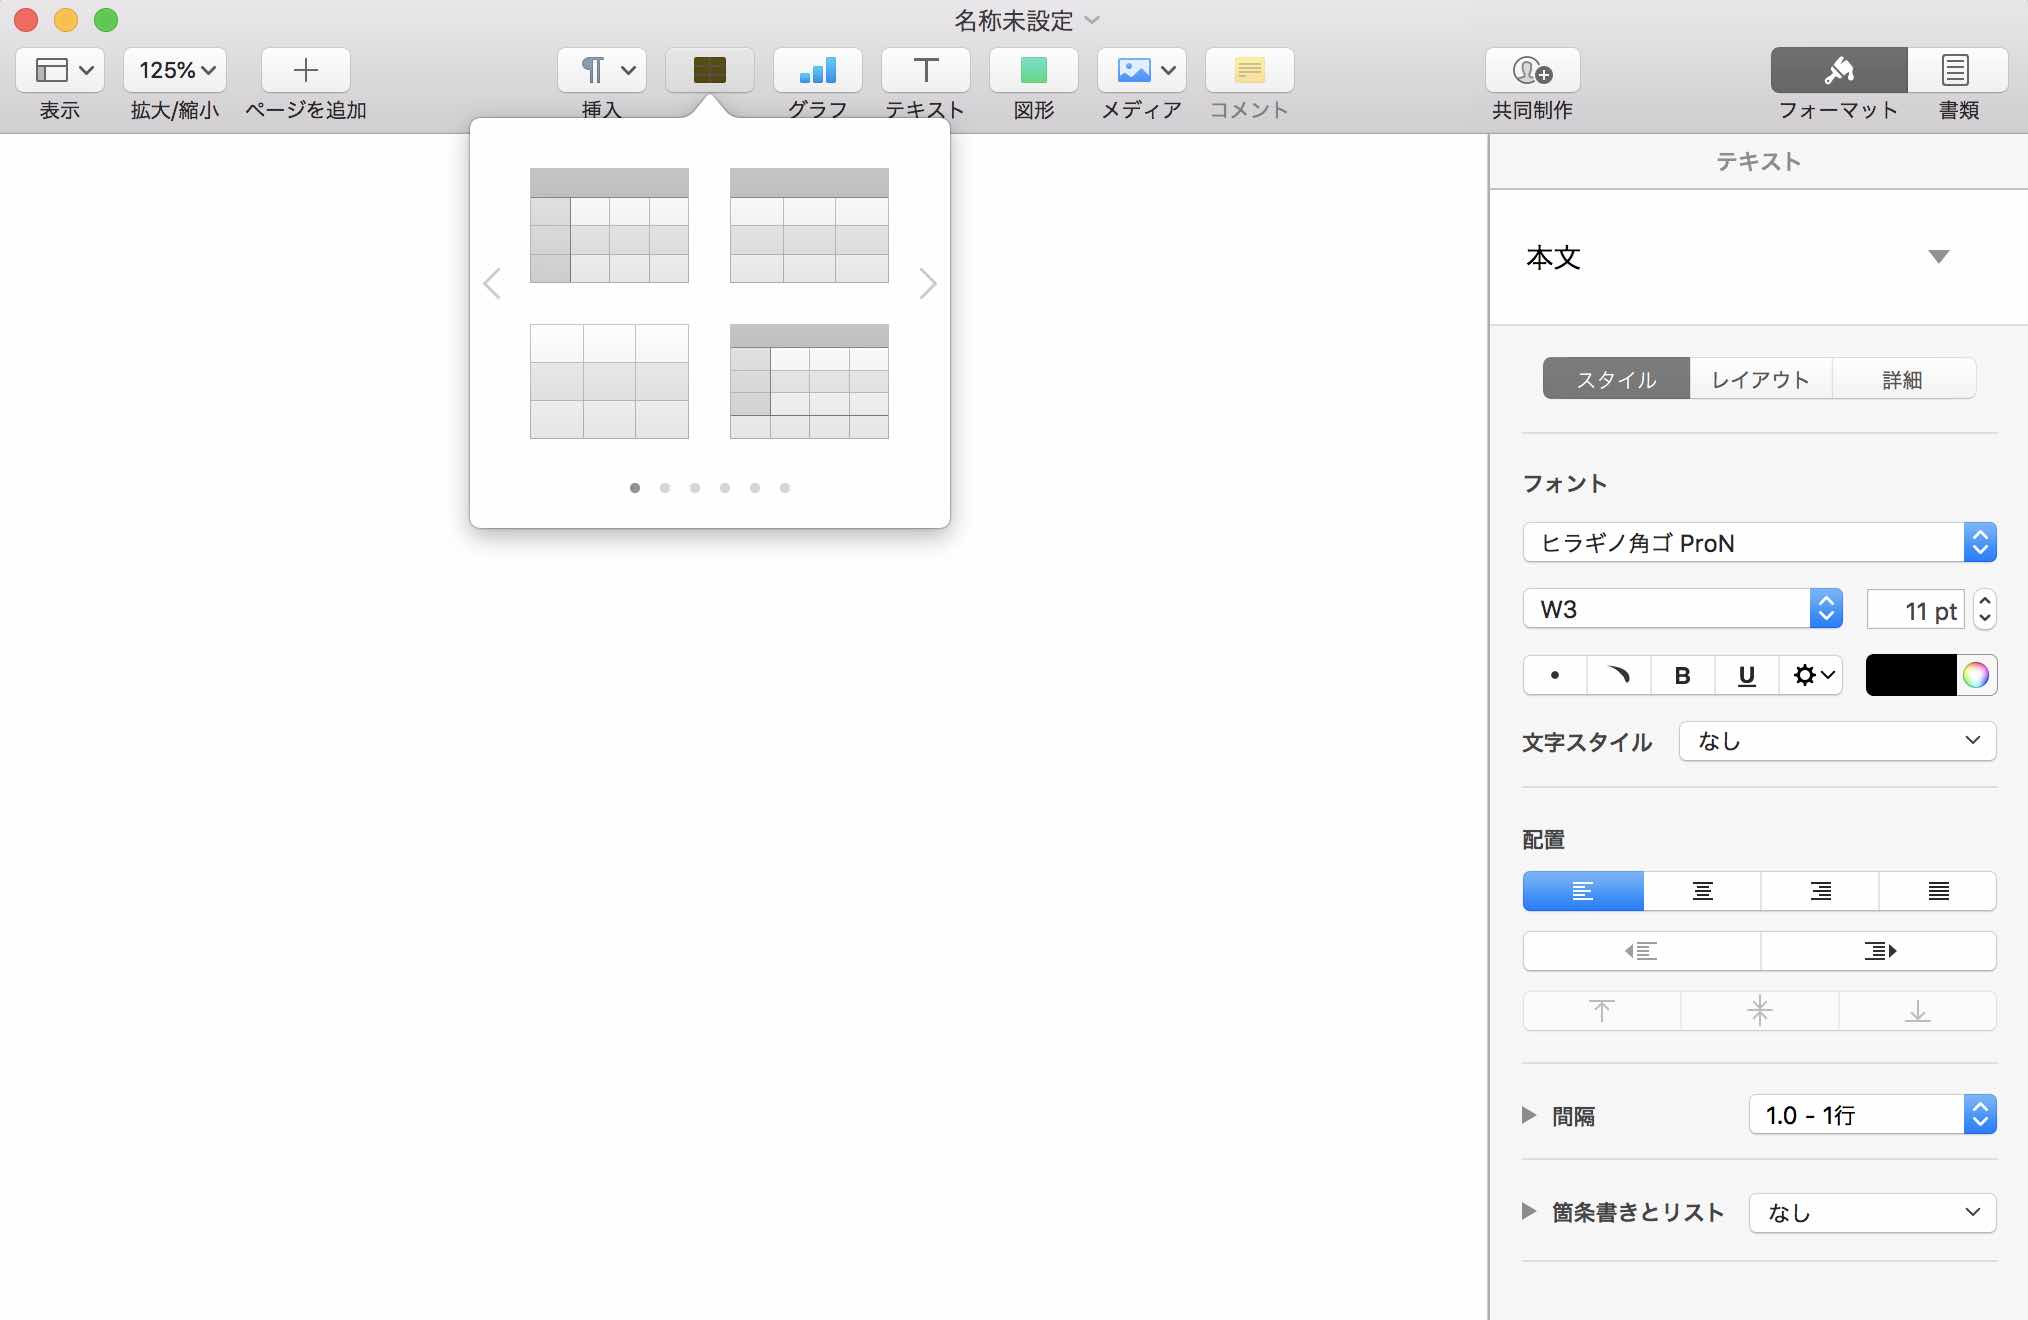Click the add page plus icon
The image size is (2028, 1320).
coord(305,70)
